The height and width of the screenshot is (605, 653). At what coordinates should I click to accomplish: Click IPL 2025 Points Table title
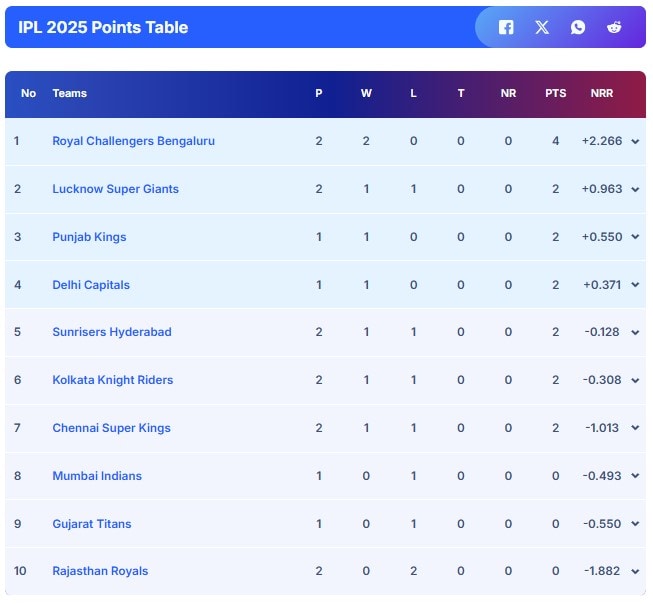(103, 27)
